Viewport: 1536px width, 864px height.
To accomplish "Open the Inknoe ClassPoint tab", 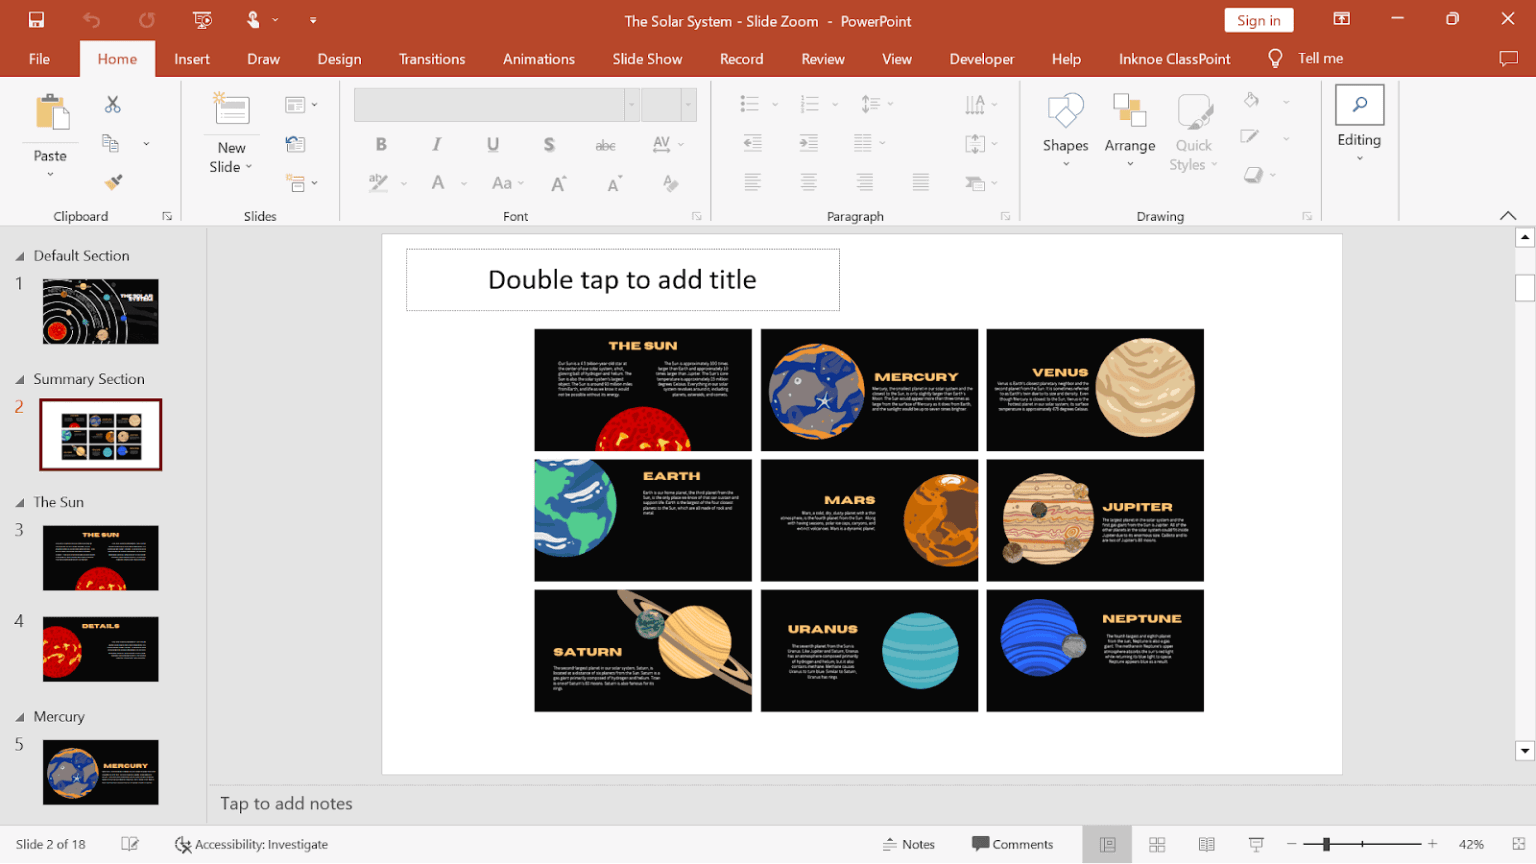I will [1174, 58].
